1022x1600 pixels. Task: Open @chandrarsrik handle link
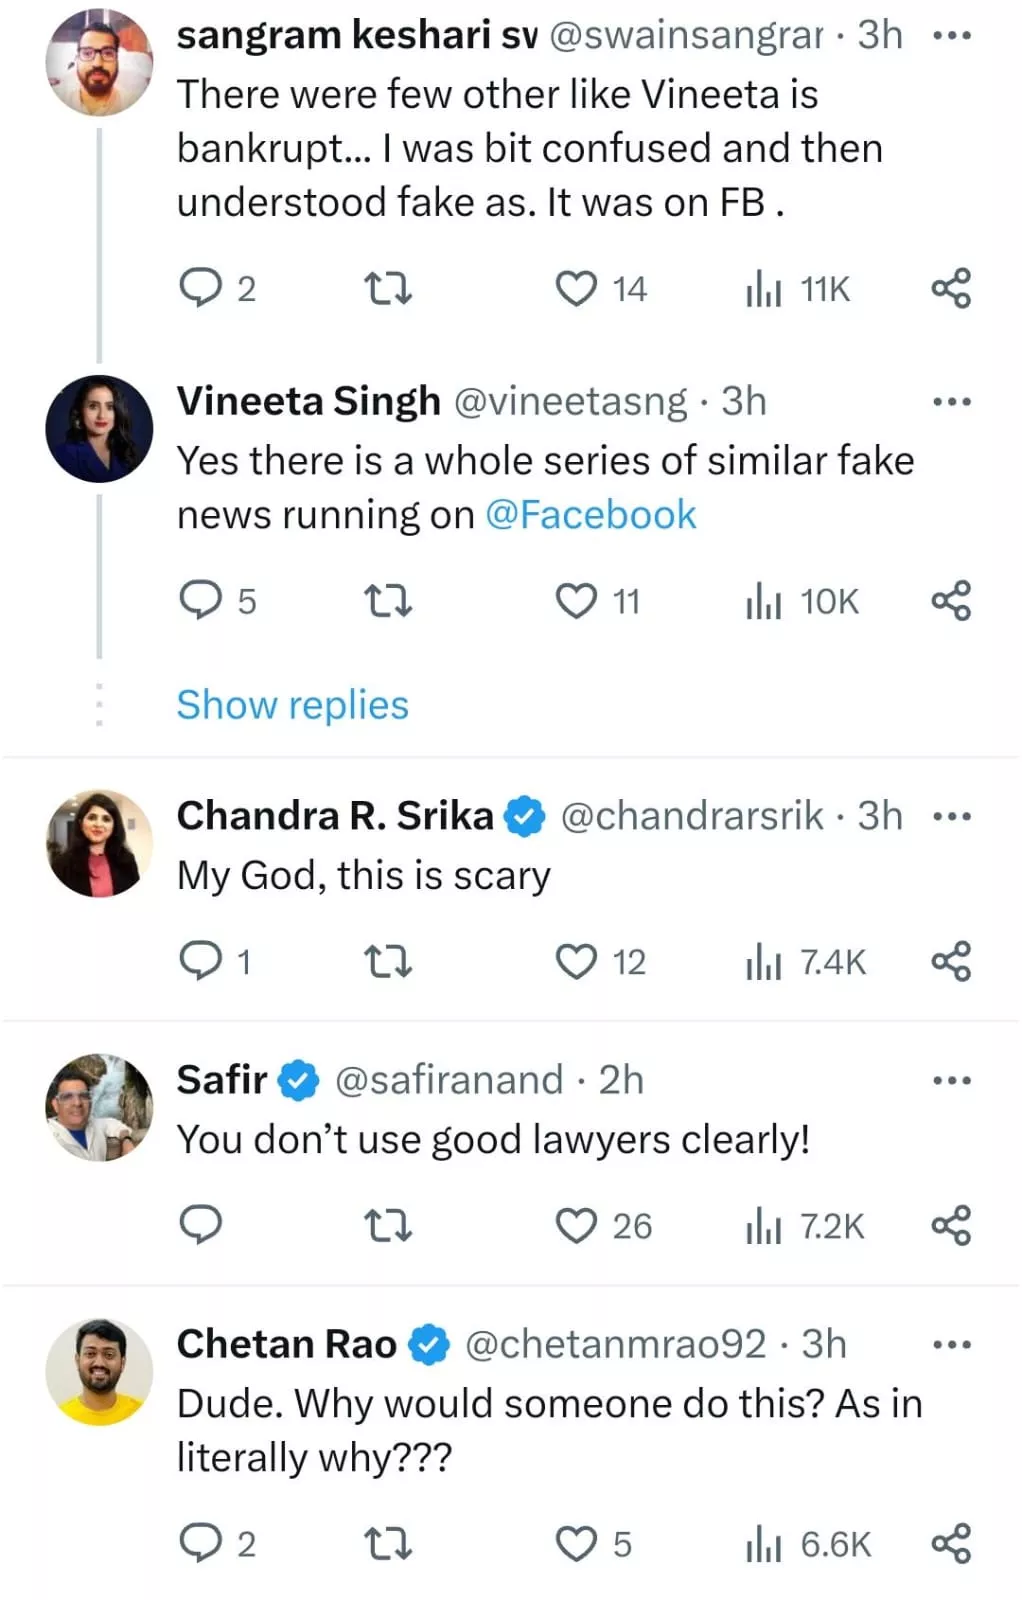(x=692, y=816)
